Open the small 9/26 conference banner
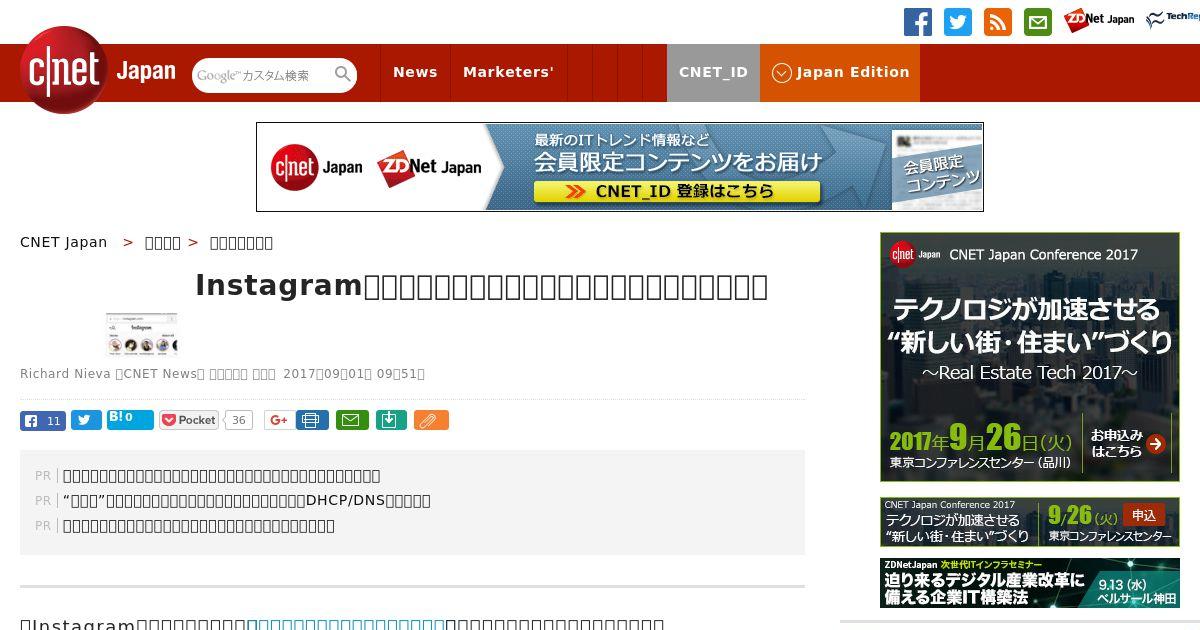 coord(1030,522)
